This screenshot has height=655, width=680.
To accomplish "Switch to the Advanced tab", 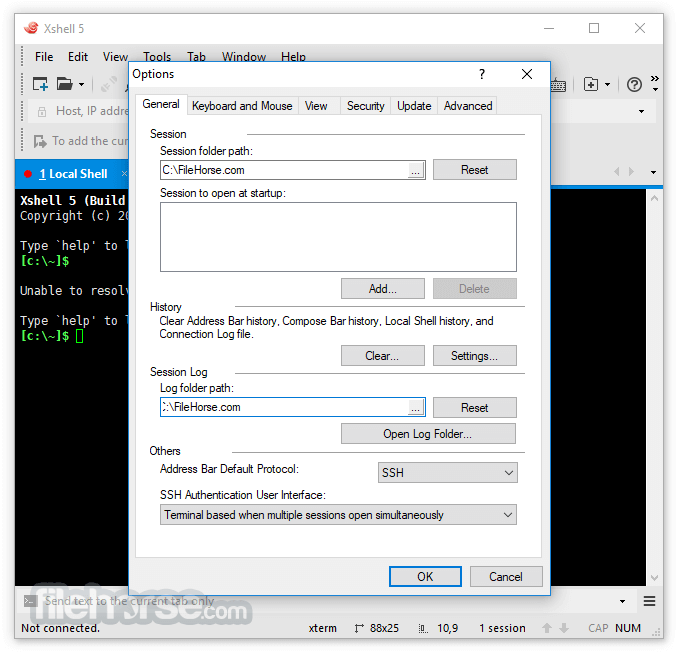I will tap(468, 106).
